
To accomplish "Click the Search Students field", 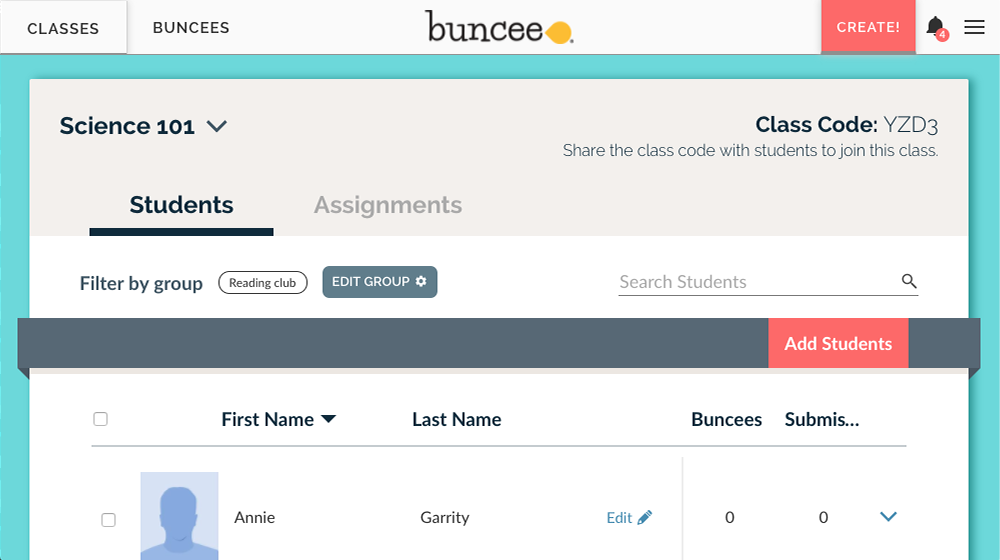I will (755, 282).
